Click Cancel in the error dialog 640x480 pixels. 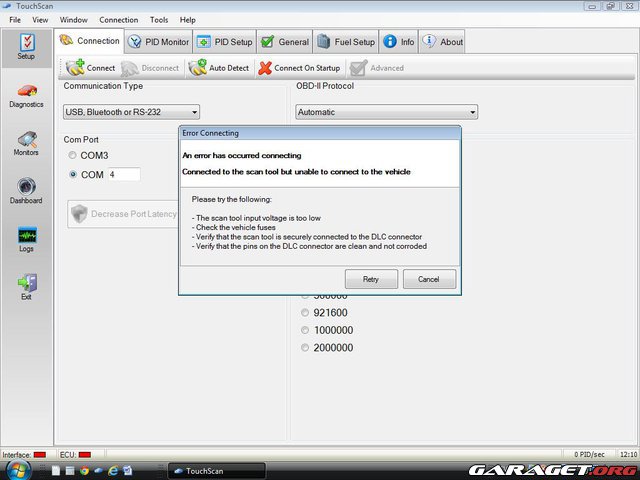pyautogui.click(x=429, y=279)
